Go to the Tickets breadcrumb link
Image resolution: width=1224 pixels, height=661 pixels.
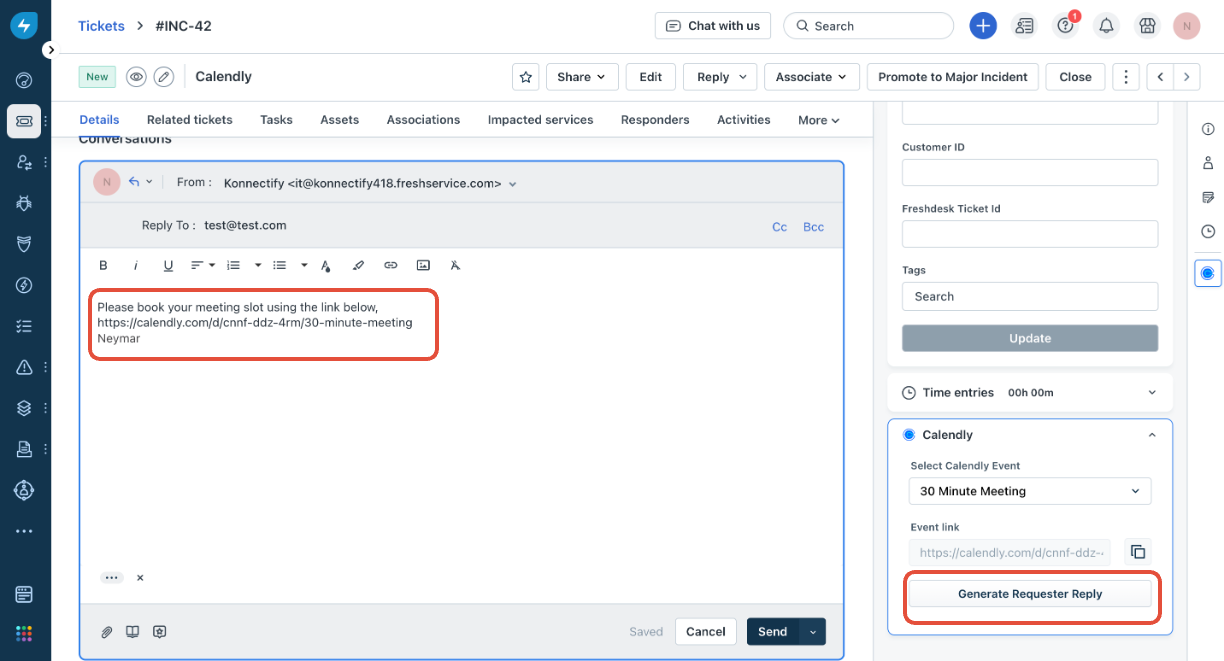click(102, 26)
